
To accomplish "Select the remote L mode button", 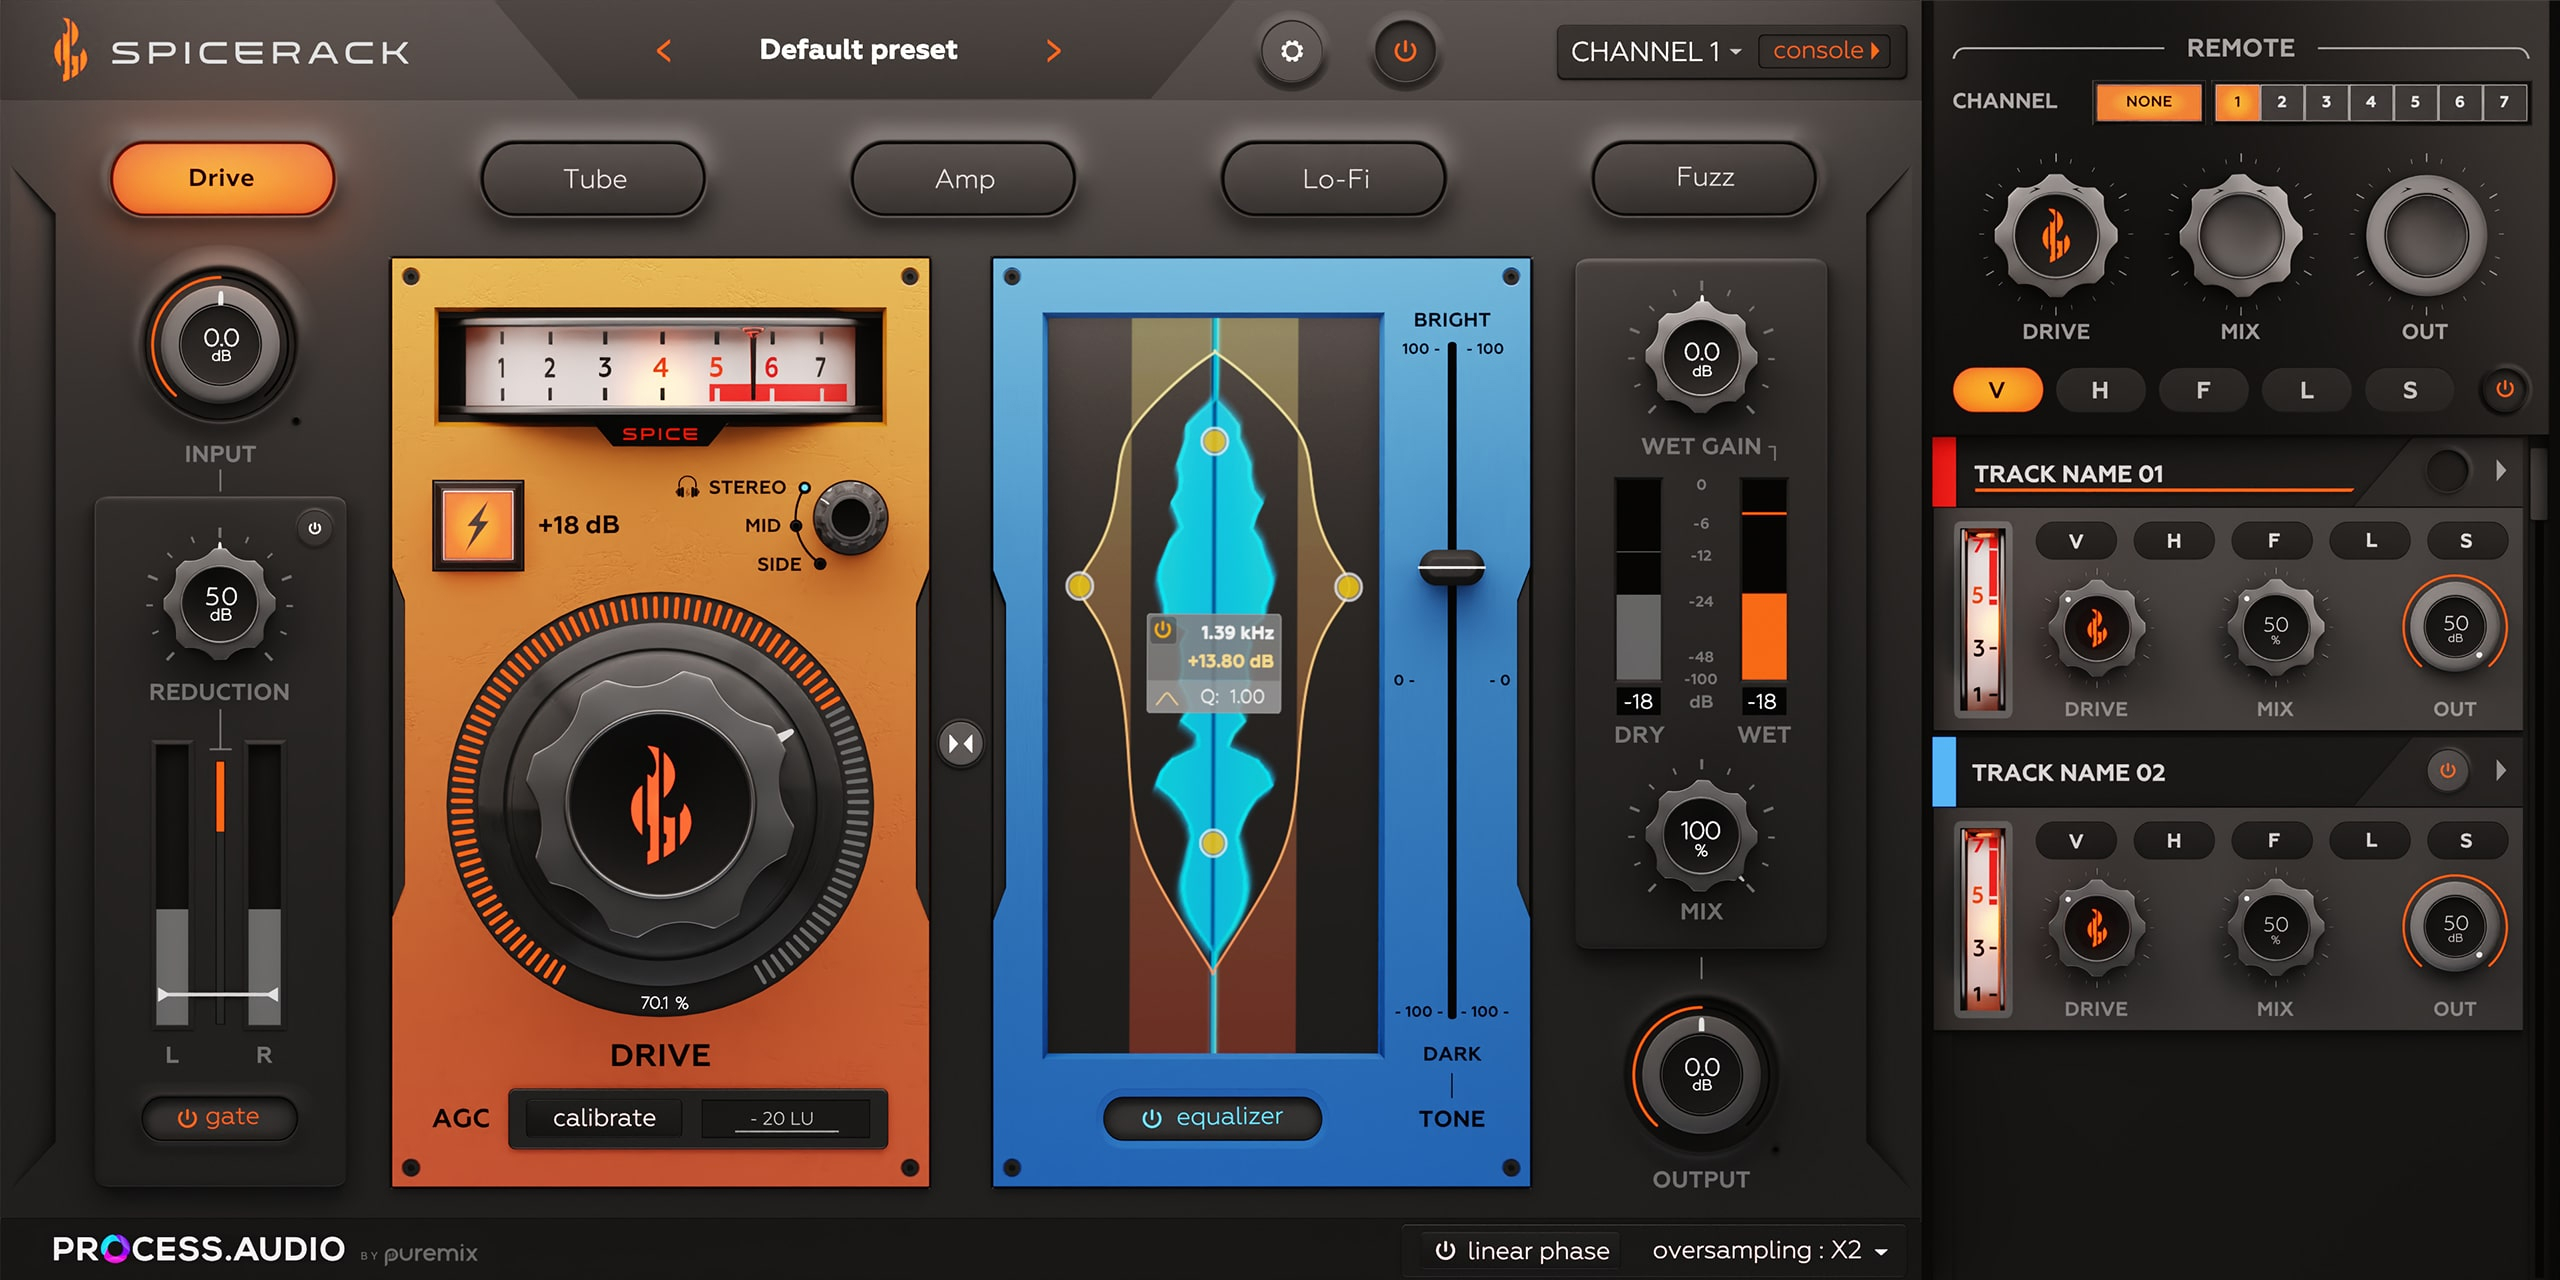I will coord(2307,390).
